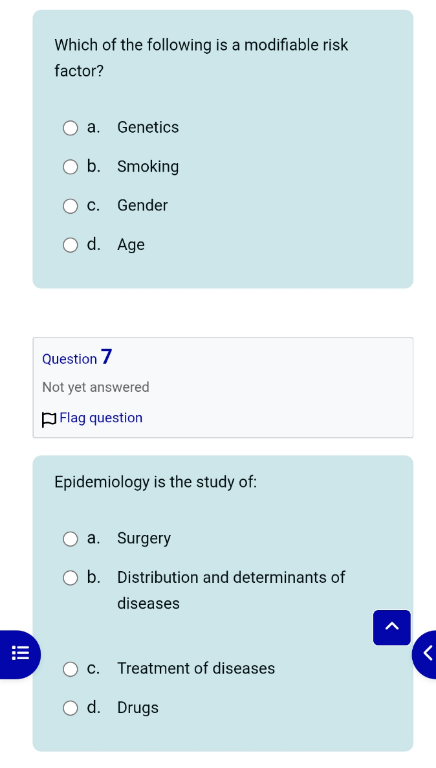Select the Genetics radio option
The height and width of the screenshot is (768, 436).
click(70, 128)
